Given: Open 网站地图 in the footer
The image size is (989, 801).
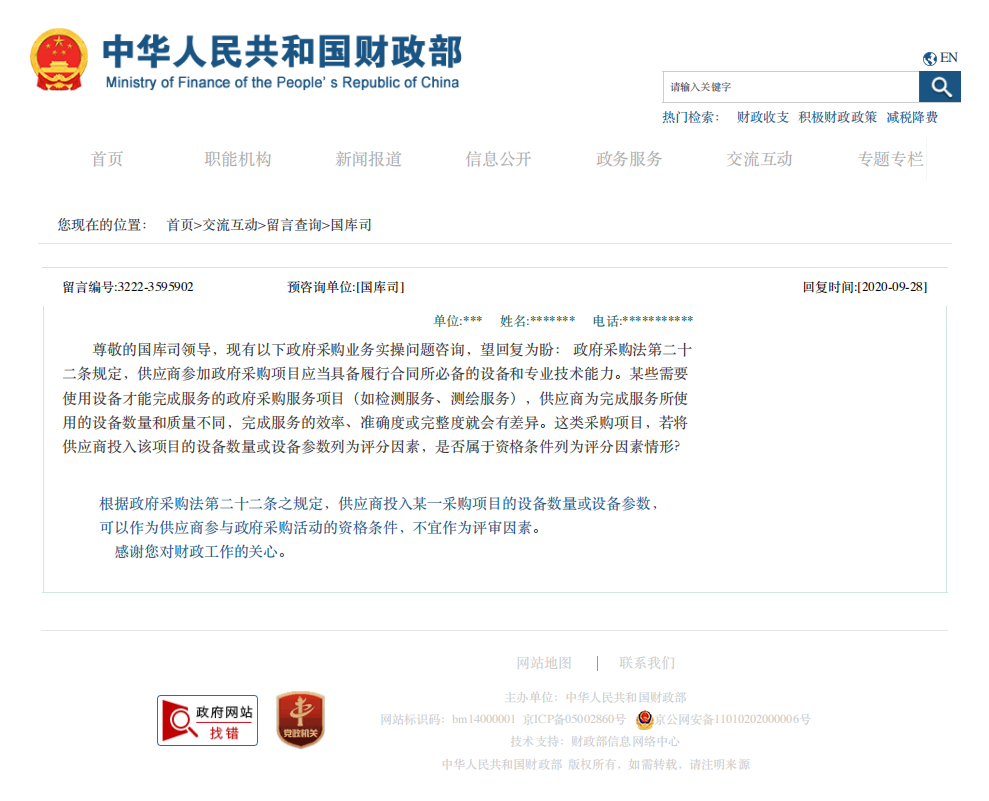Looking at the screenshot, I should [x=544, y=662].
